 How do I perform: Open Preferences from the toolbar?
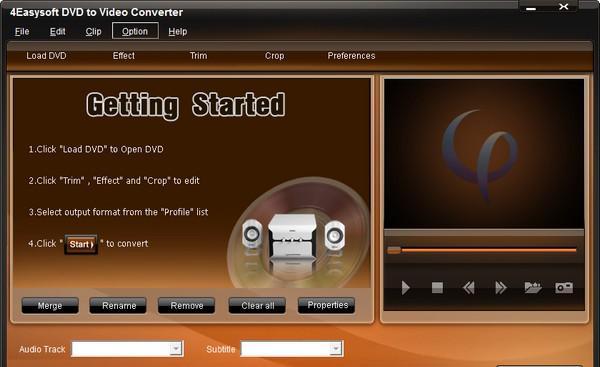point(351,56)
